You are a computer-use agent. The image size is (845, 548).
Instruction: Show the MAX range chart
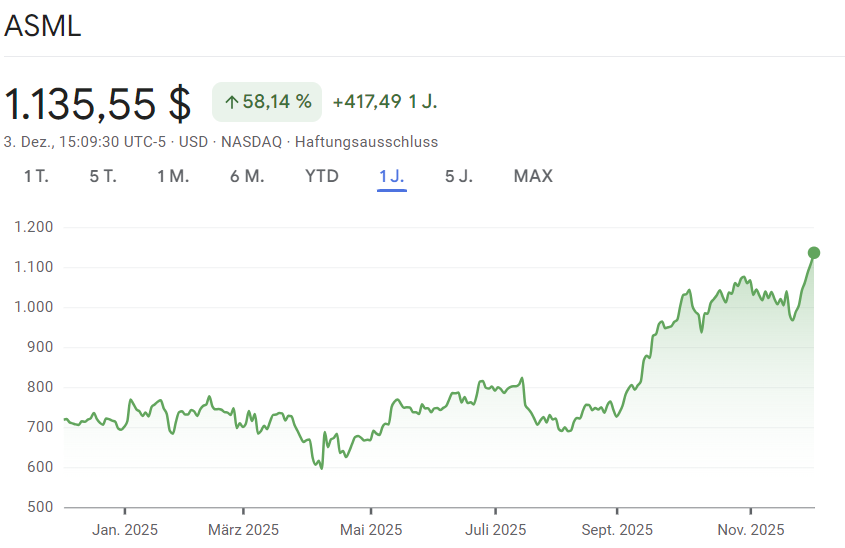(x=533, y=176)
